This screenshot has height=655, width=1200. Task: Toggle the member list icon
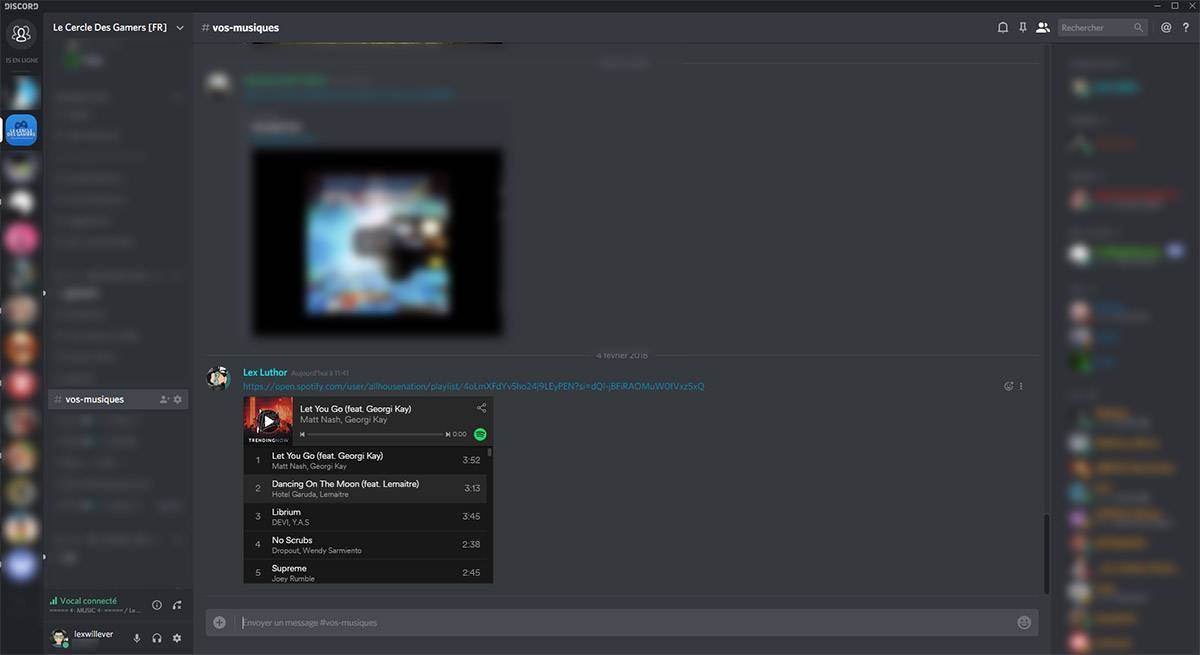(x=1043, y=28)
